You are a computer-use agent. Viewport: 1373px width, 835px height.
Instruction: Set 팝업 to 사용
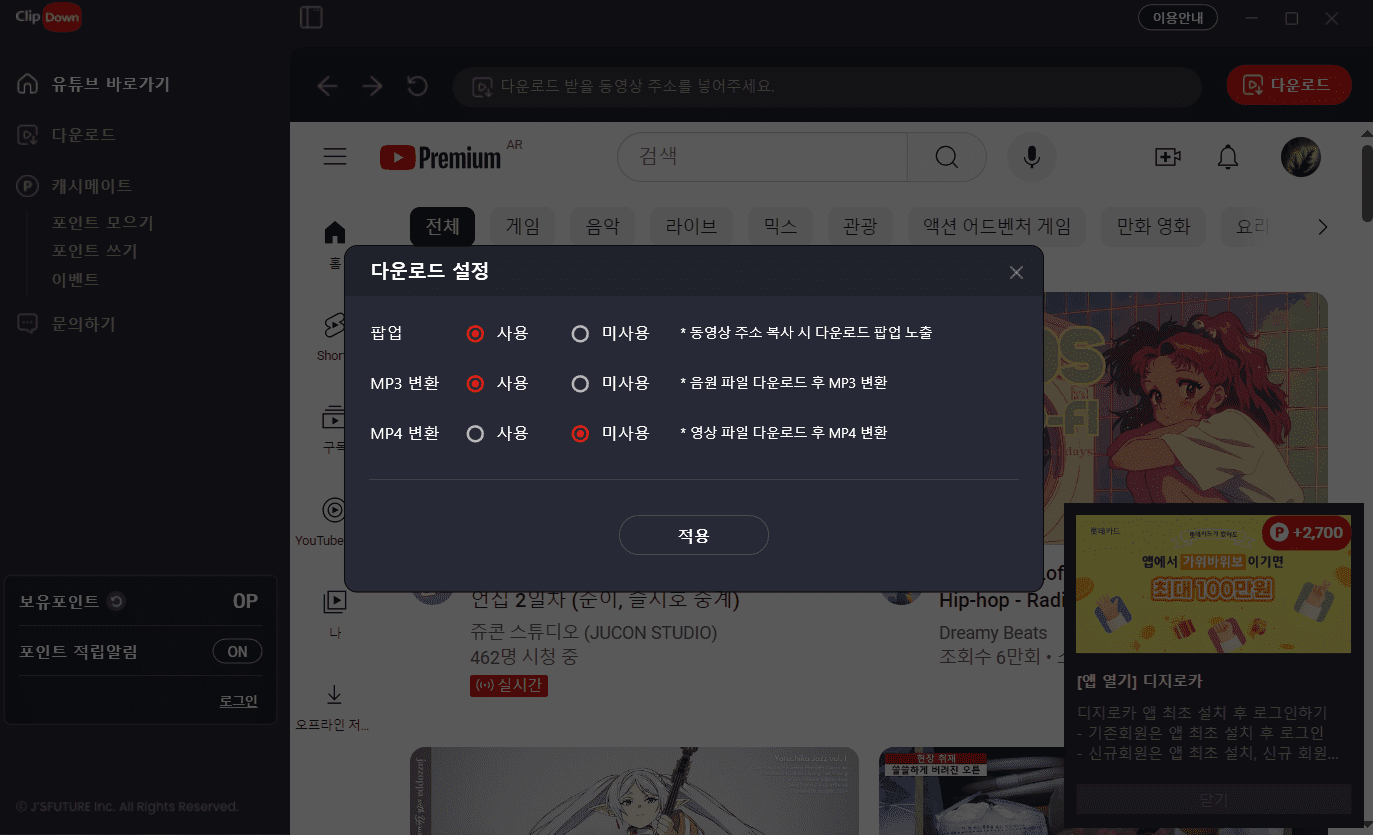[x=475, y=333]
